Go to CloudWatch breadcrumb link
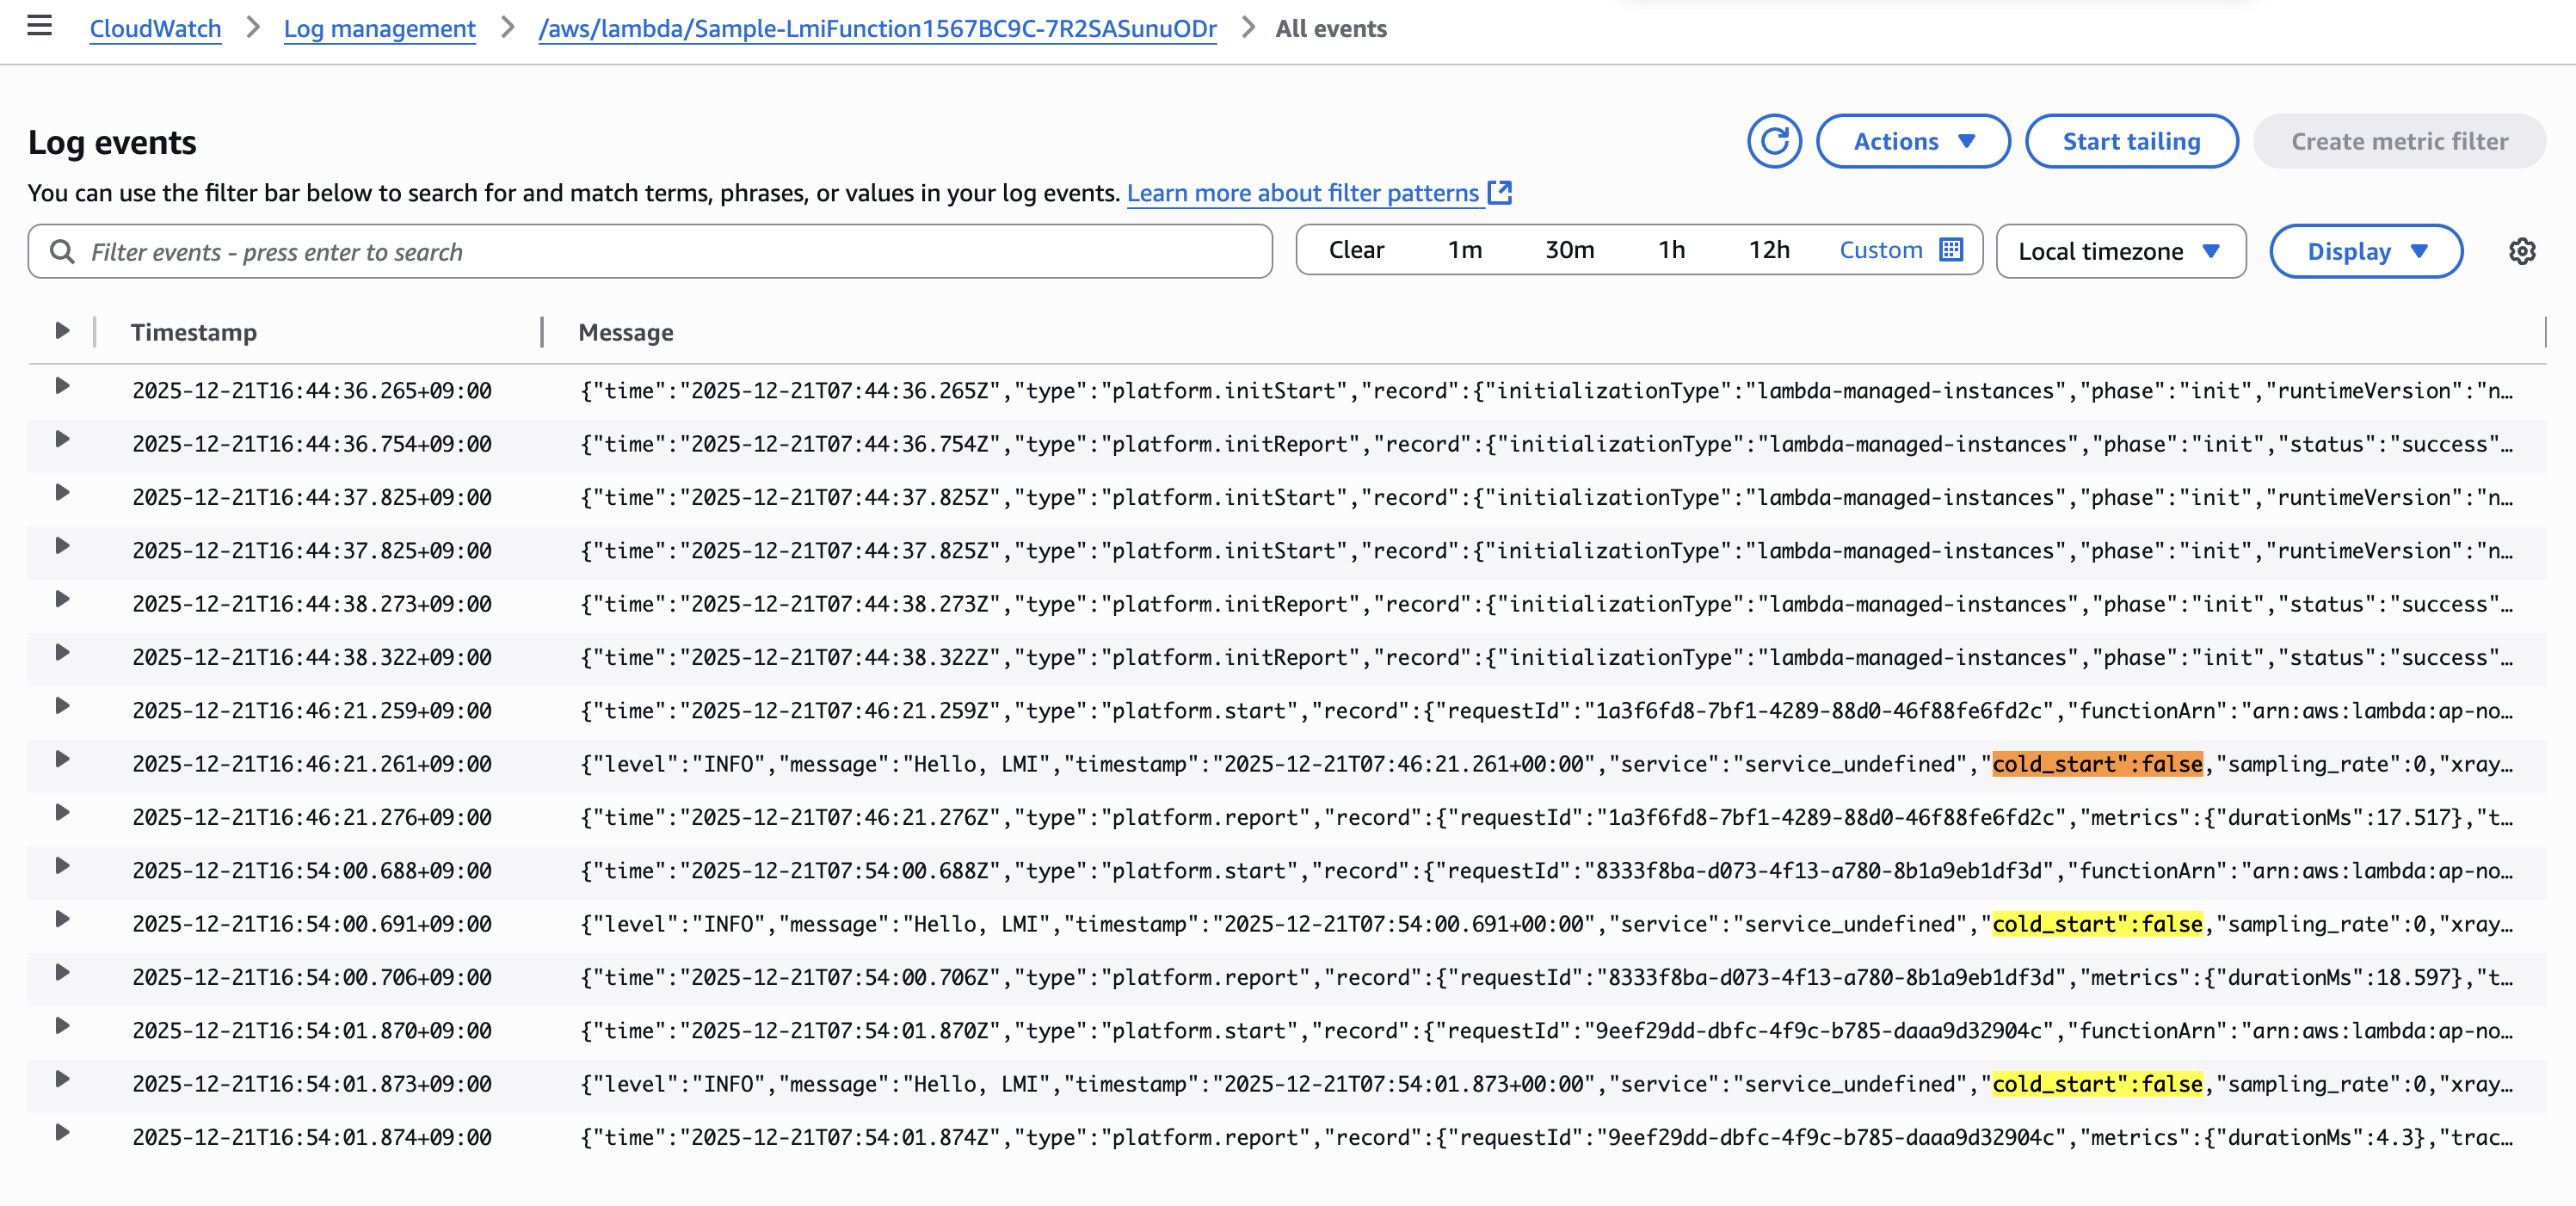Image resolution: width=2576 pixels, height=1206 pixels. [155, 28]
